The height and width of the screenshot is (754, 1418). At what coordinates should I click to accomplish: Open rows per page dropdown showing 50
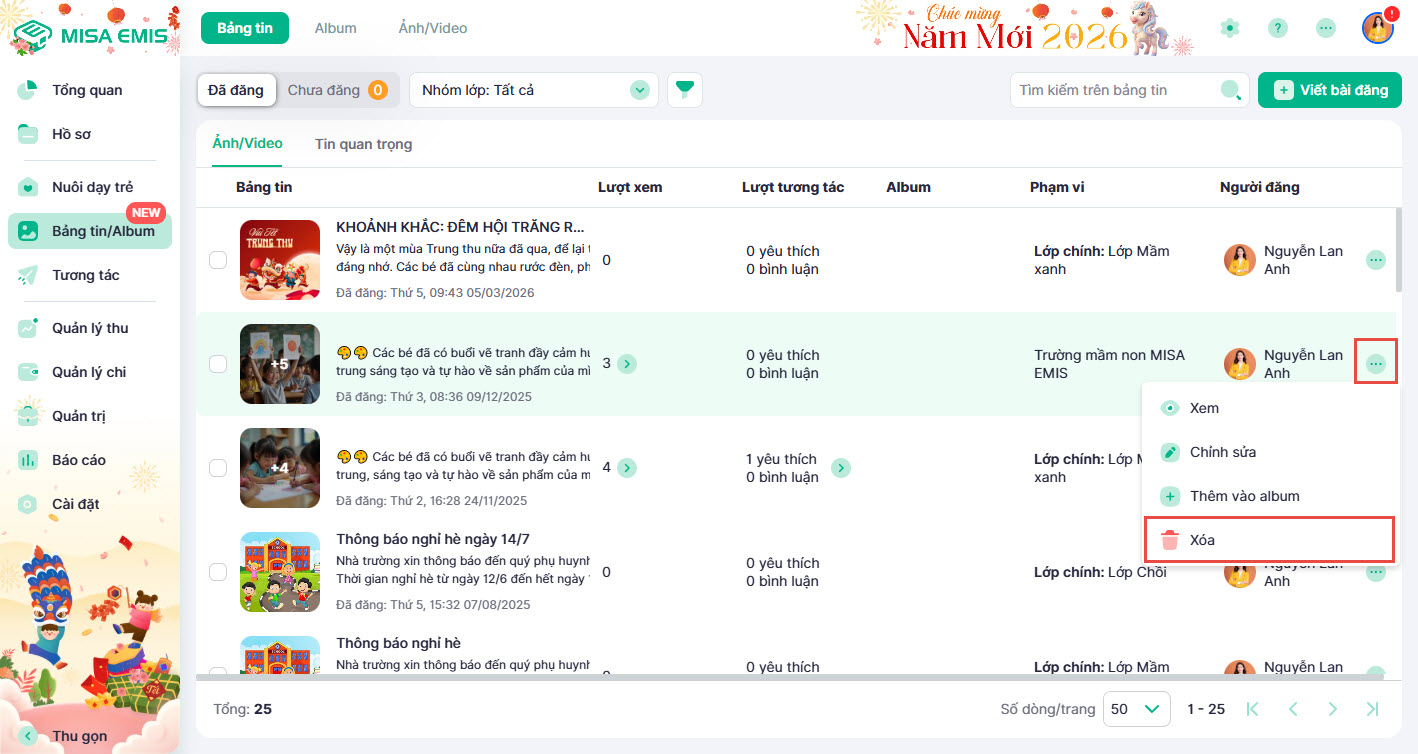tap(1138, 709)
